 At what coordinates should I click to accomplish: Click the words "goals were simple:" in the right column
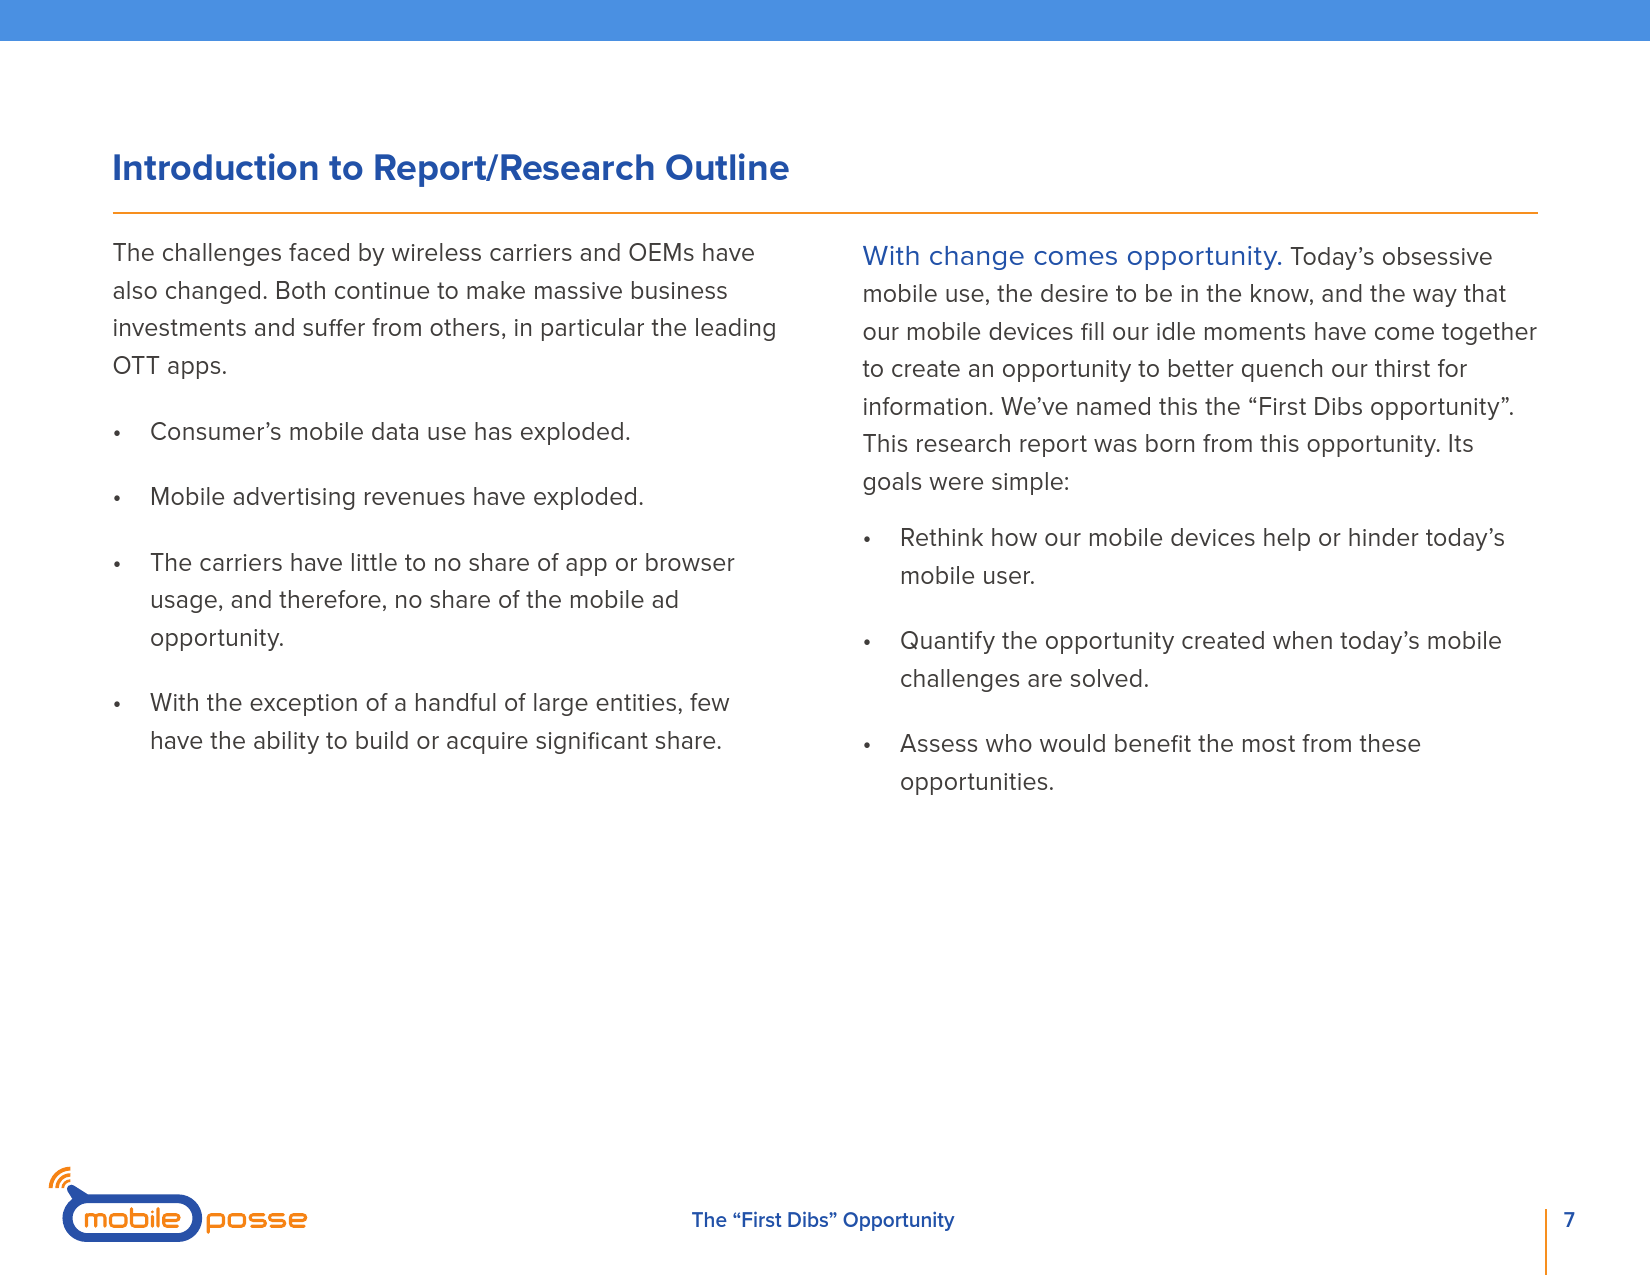point(966,482)
